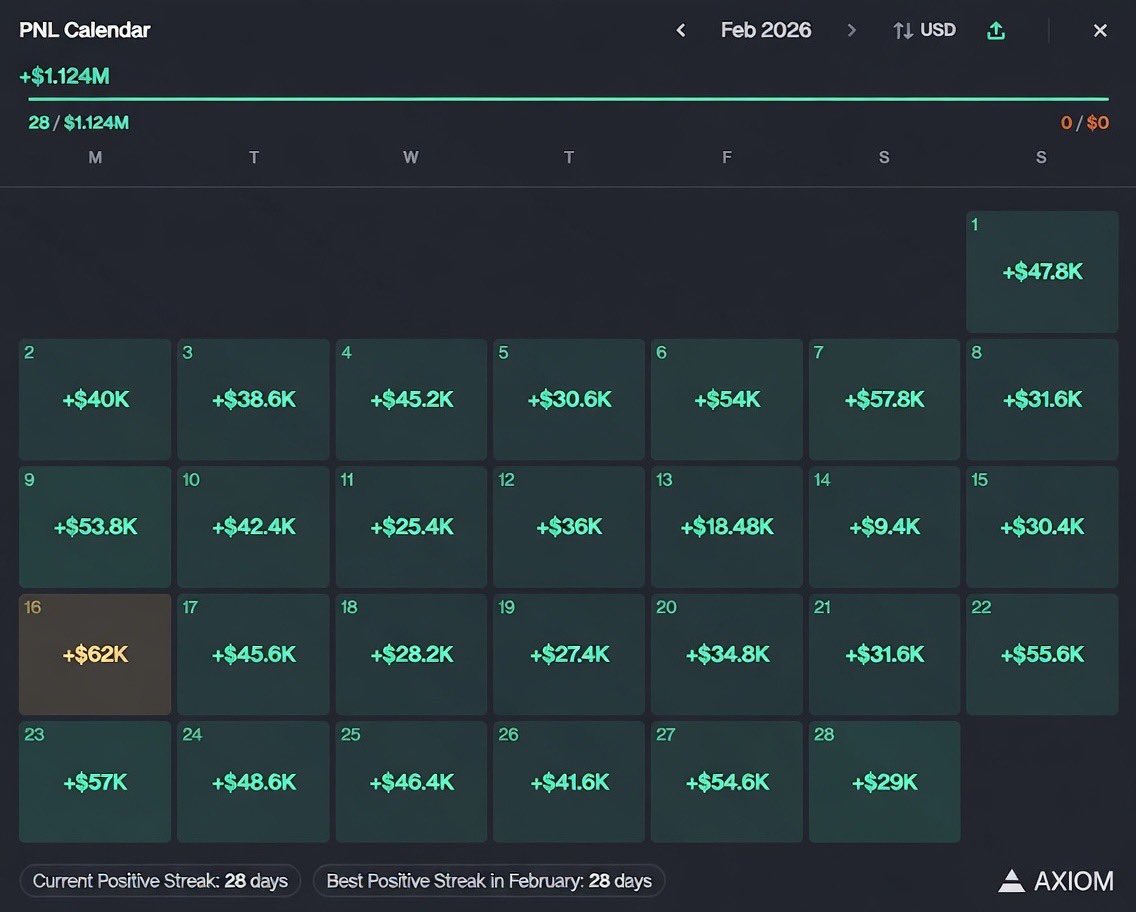This screenshot has width=1136, height=912.
Task: Open day 10 showing +$42.4K
Action: (x=253, y=527)
